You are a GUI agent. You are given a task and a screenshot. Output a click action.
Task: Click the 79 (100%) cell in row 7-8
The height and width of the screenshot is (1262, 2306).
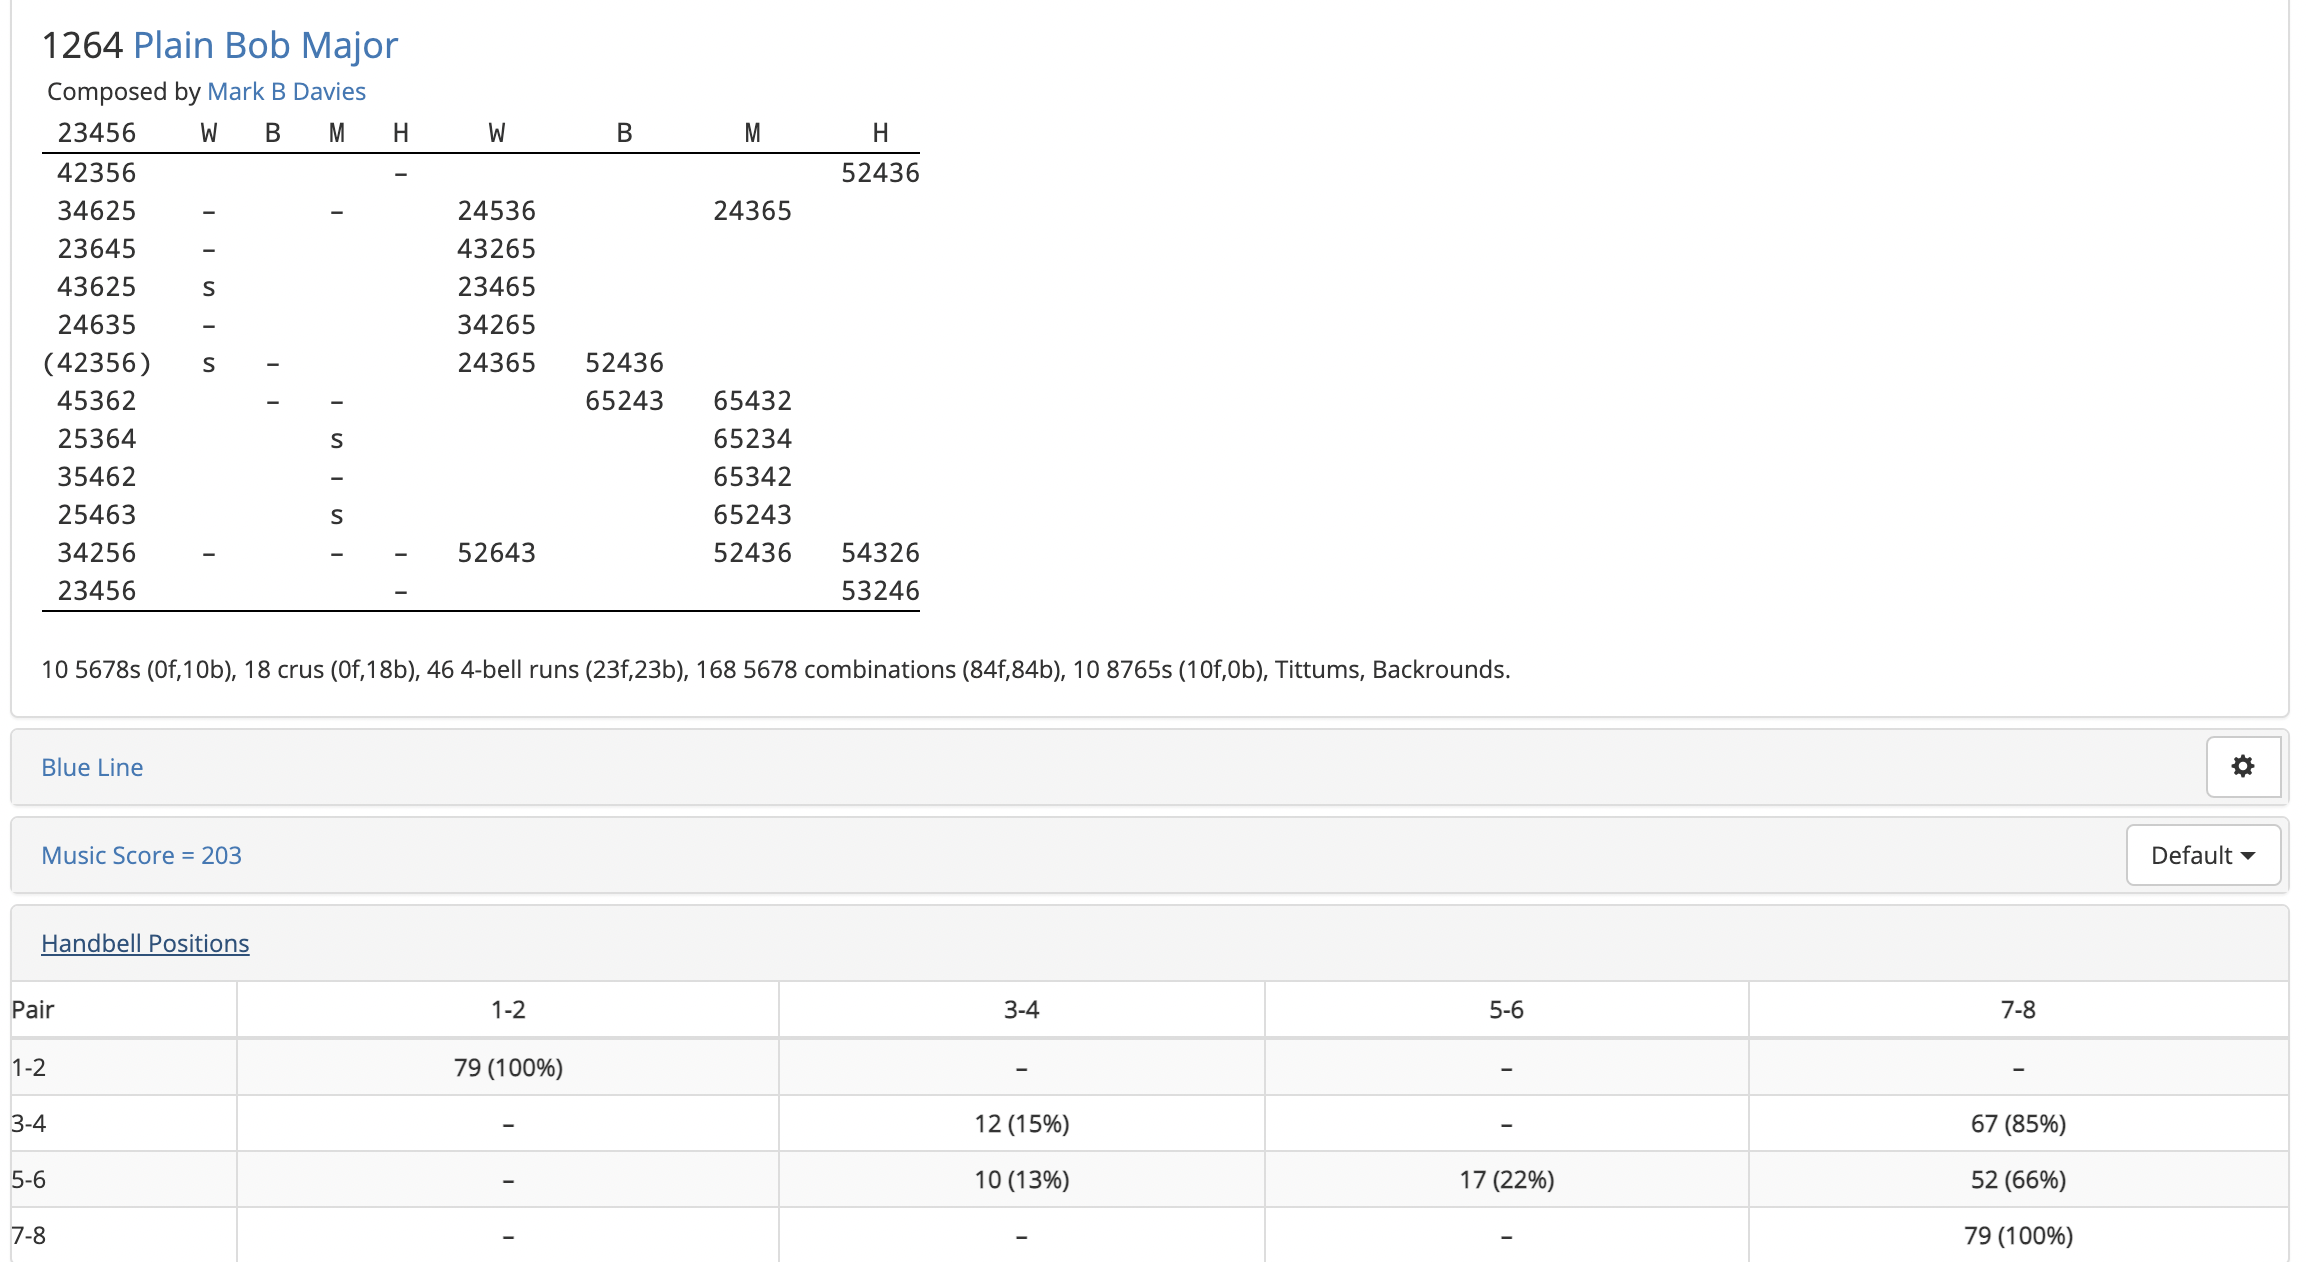2018,1235
